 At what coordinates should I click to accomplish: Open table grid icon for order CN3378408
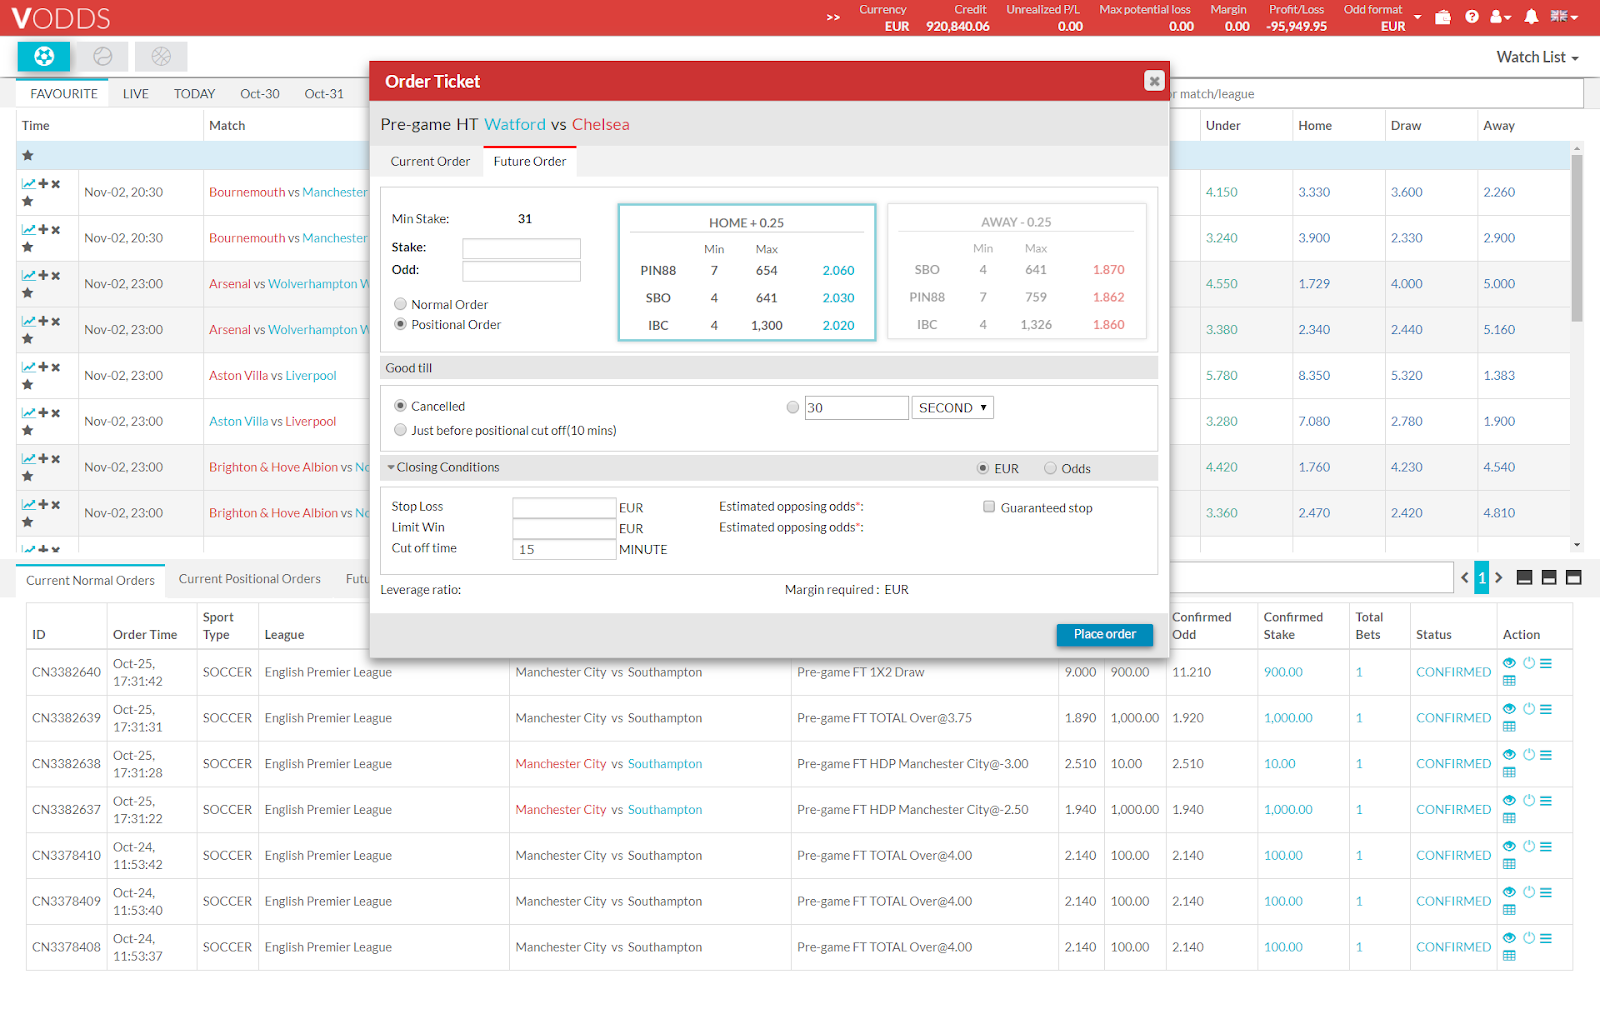pyautogui.click(x=1510, y=956)
